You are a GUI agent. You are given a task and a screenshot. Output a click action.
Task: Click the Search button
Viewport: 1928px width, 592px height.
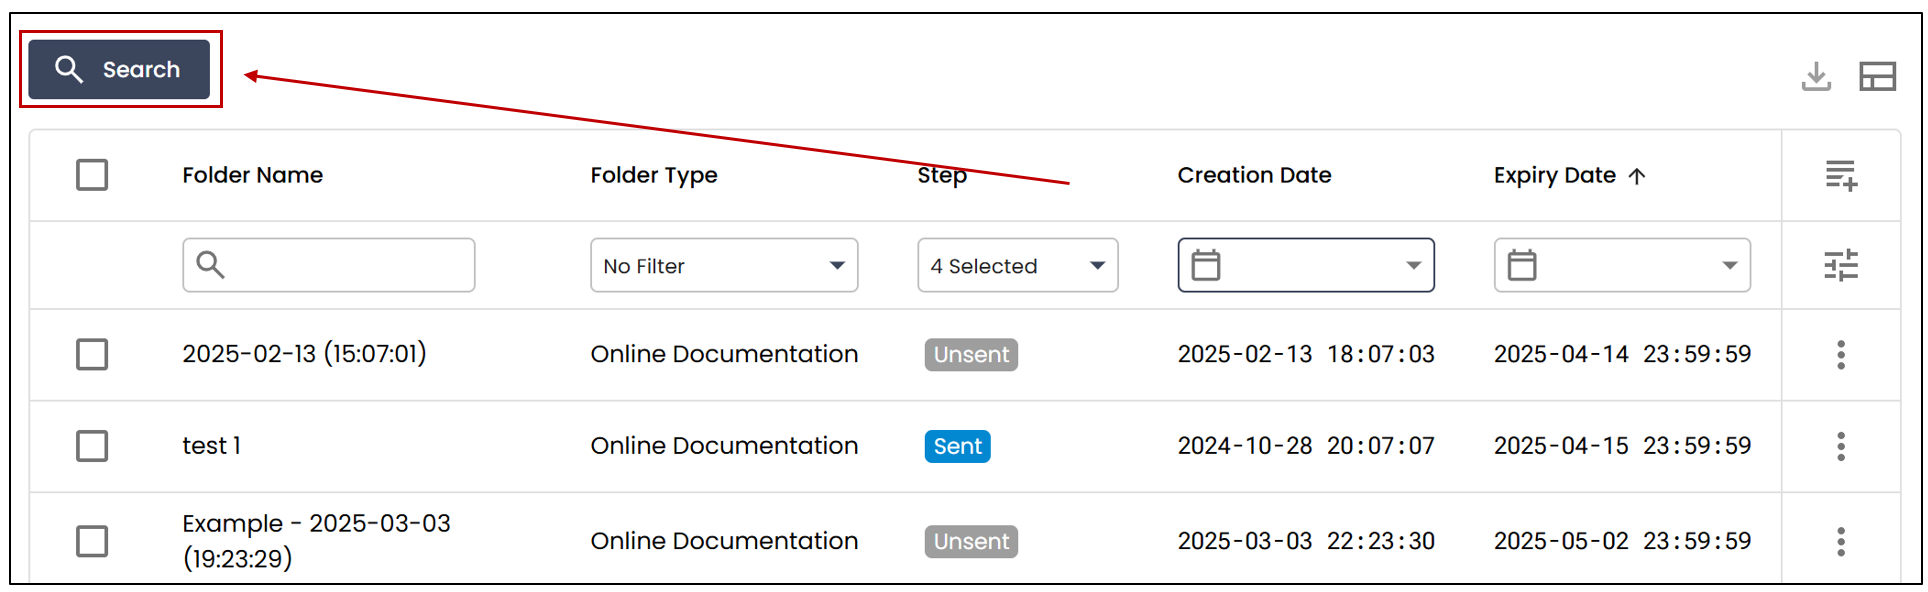(119, 69)
